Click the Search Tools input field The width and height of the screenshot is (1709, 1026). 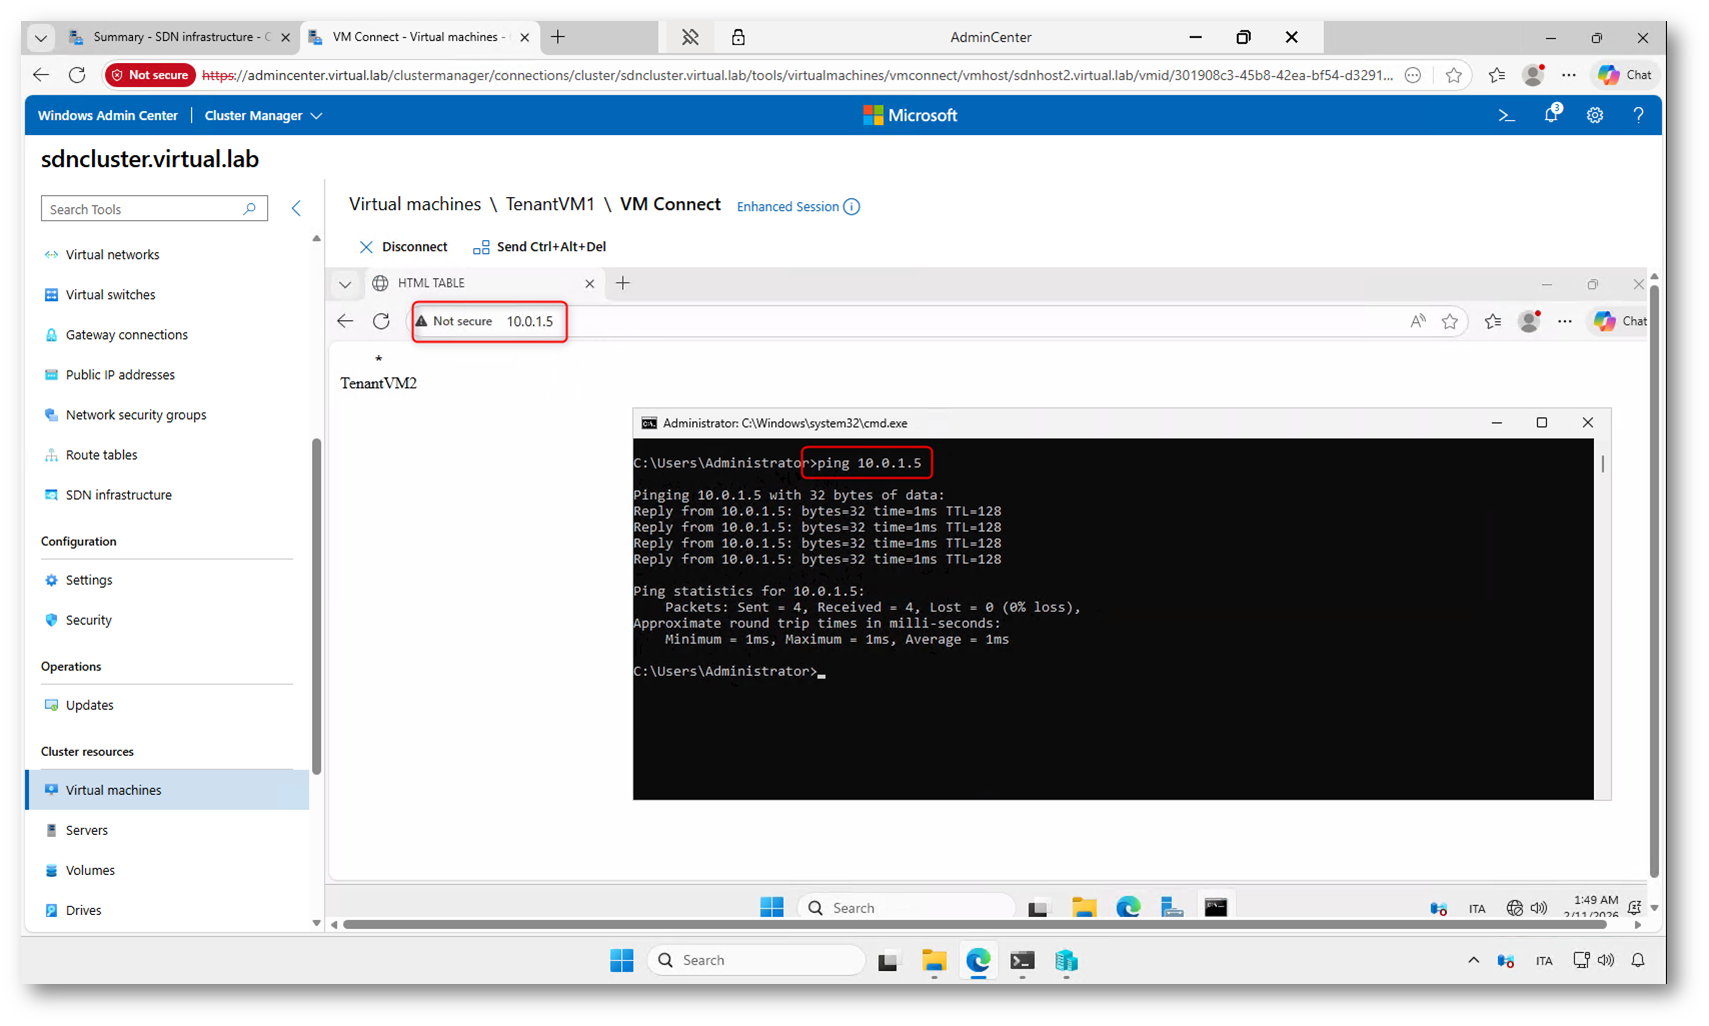point(144,209)
